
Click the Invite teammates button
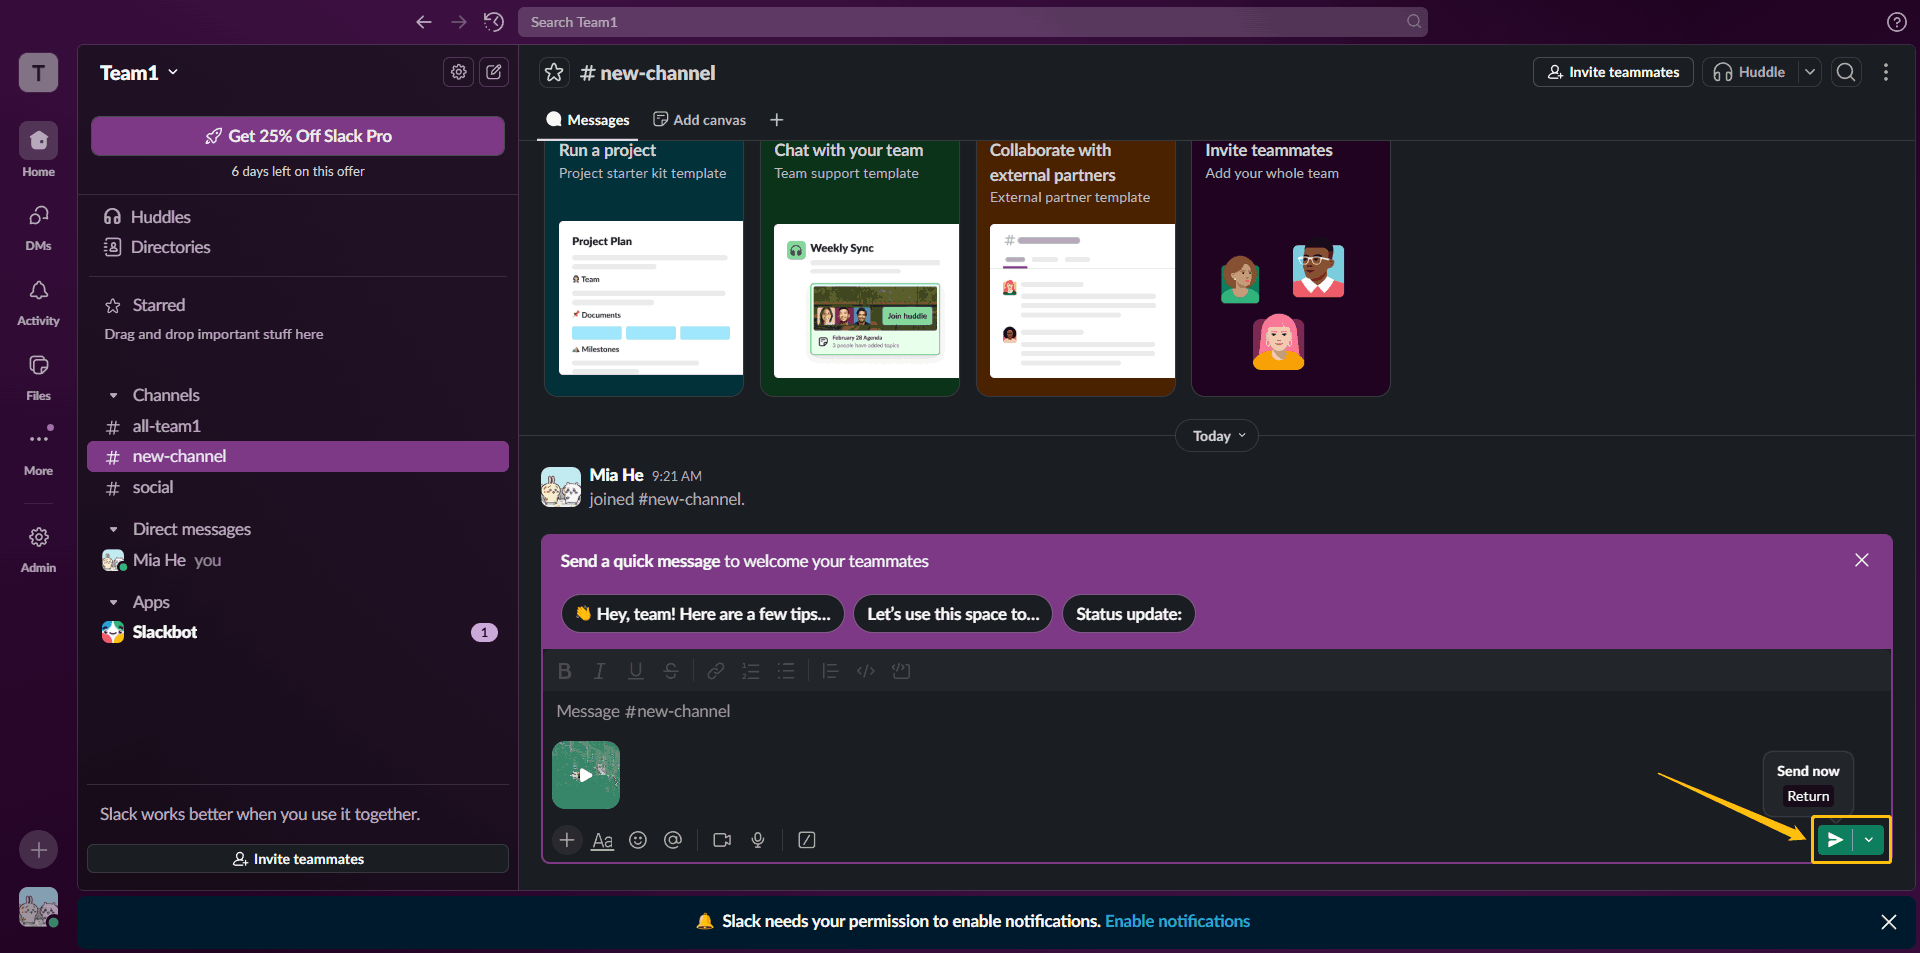1611,72
